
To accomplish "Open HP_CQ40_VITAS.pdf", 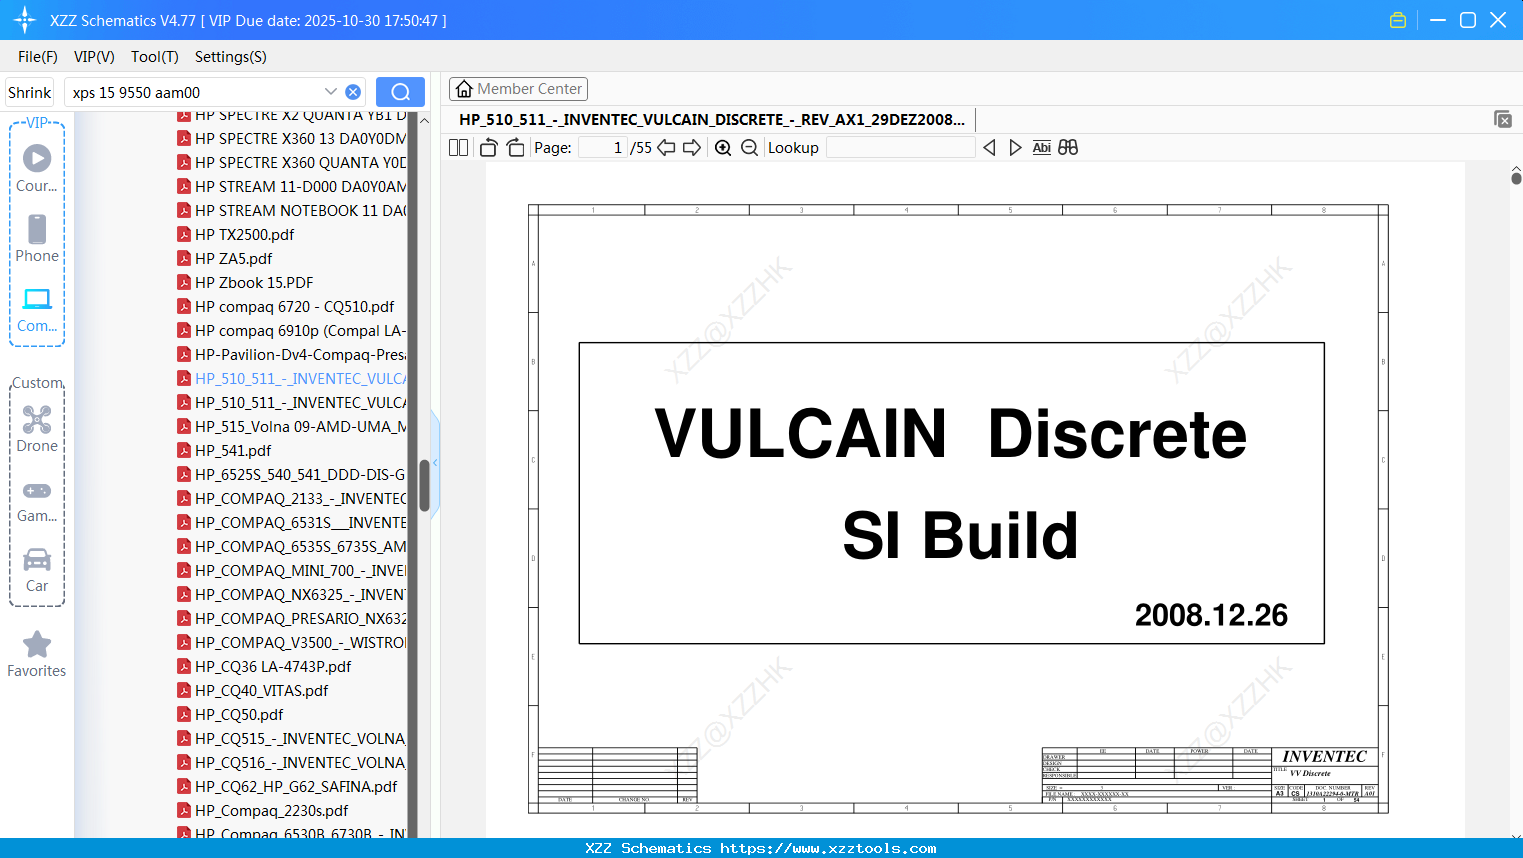I will coord(261,690).
